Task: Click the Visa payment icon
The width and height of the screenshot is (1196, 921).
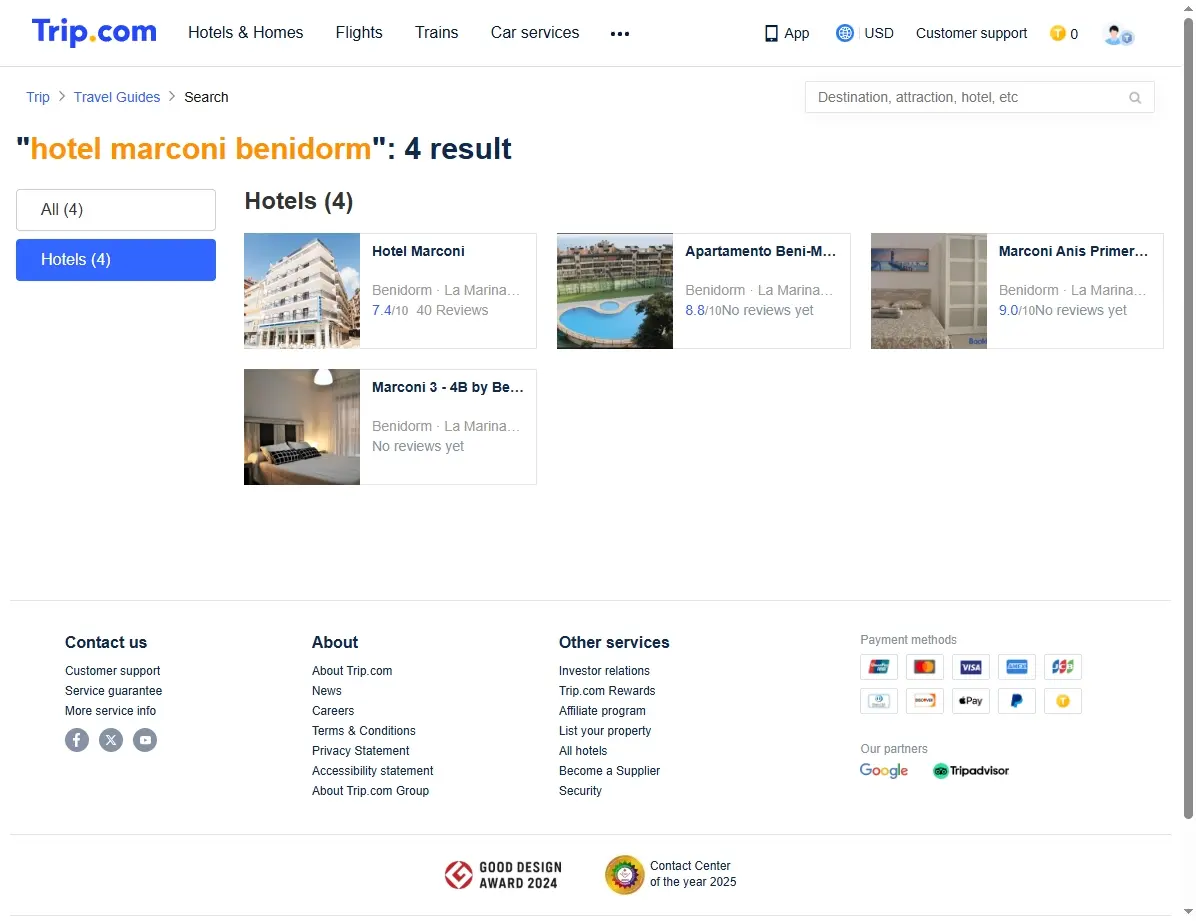Action: (970, 667)
